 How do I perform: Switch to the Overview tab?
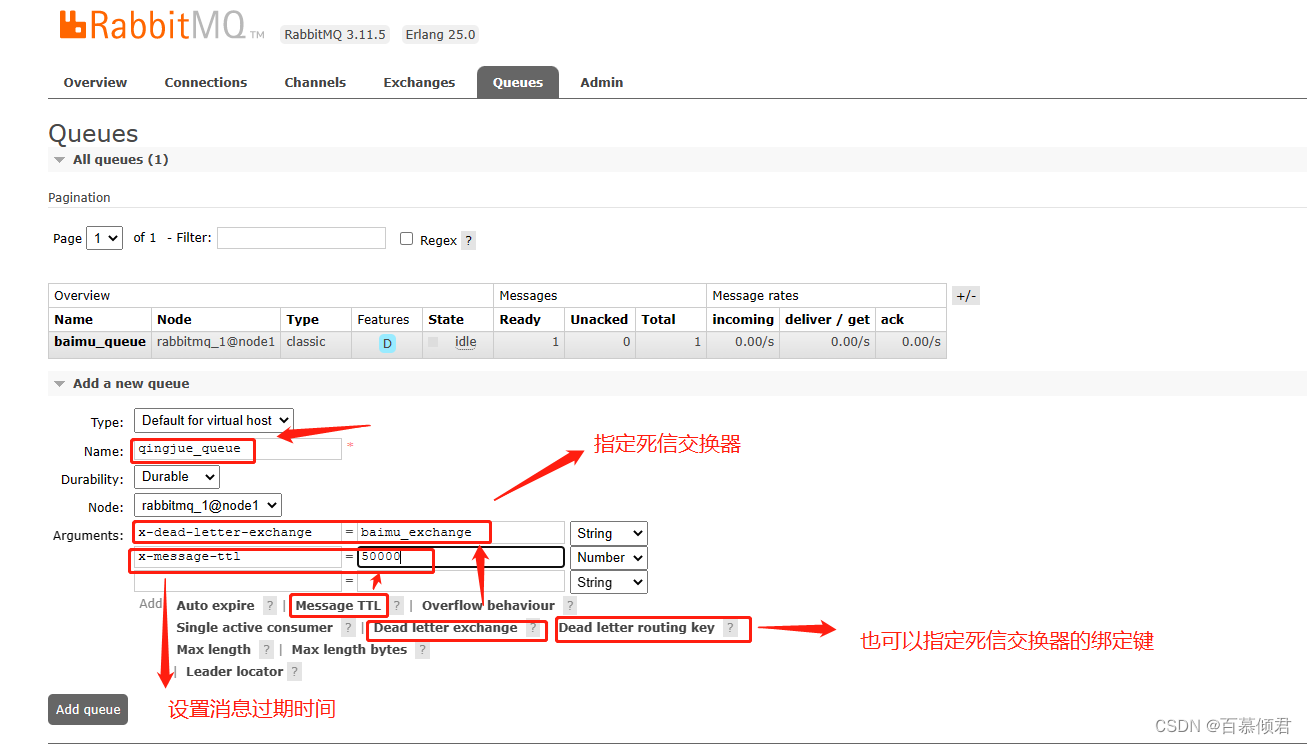[x=95, y=82]
